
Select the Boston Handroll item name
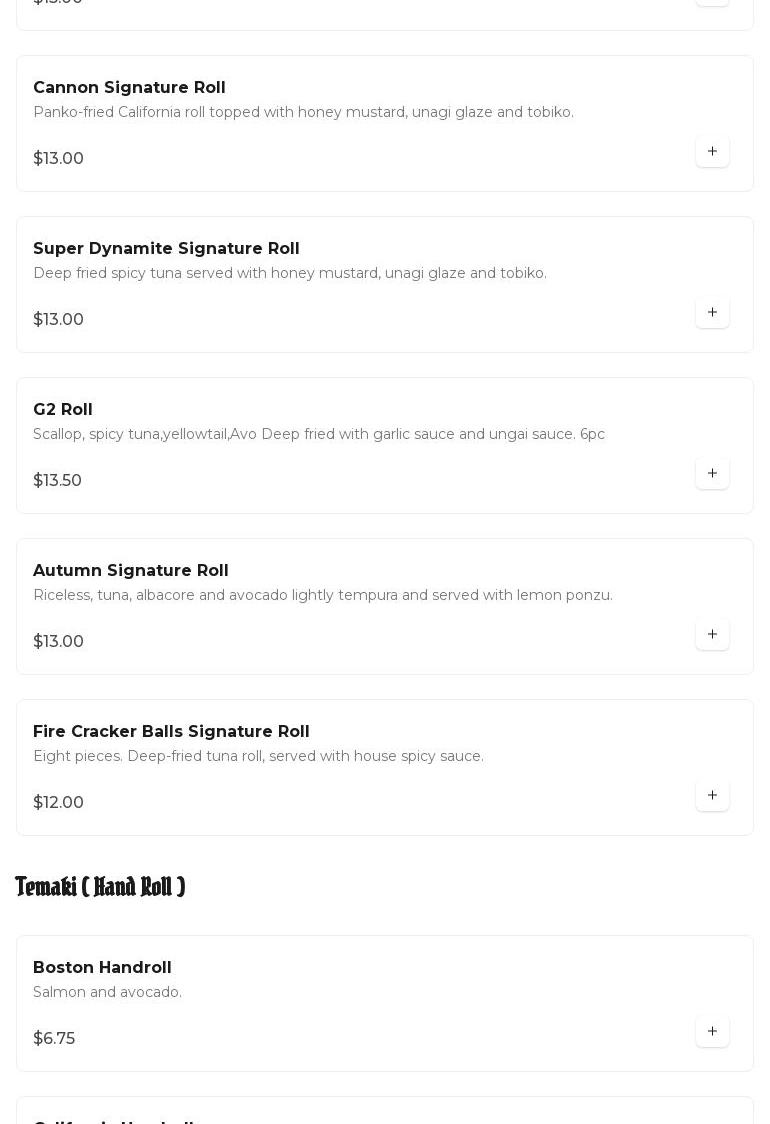tap(102, 968)
